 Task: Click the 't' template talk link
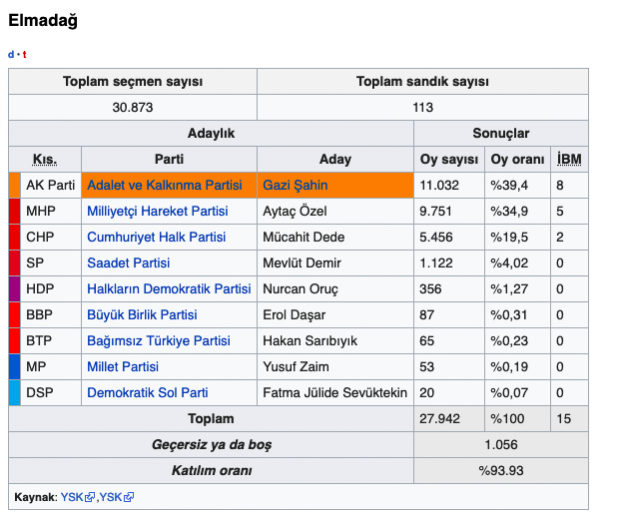[24, 54]
